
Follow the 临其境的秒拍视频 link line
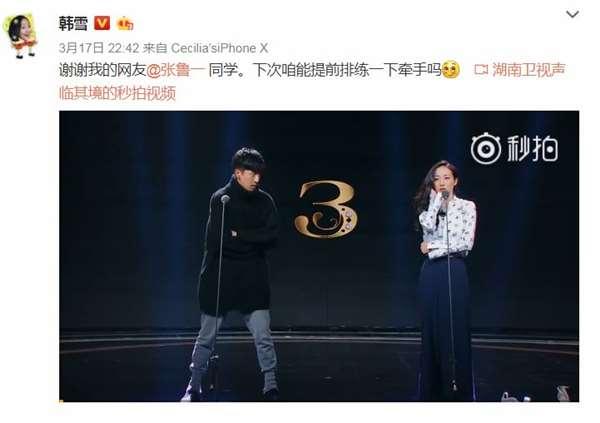click(117, 93)
